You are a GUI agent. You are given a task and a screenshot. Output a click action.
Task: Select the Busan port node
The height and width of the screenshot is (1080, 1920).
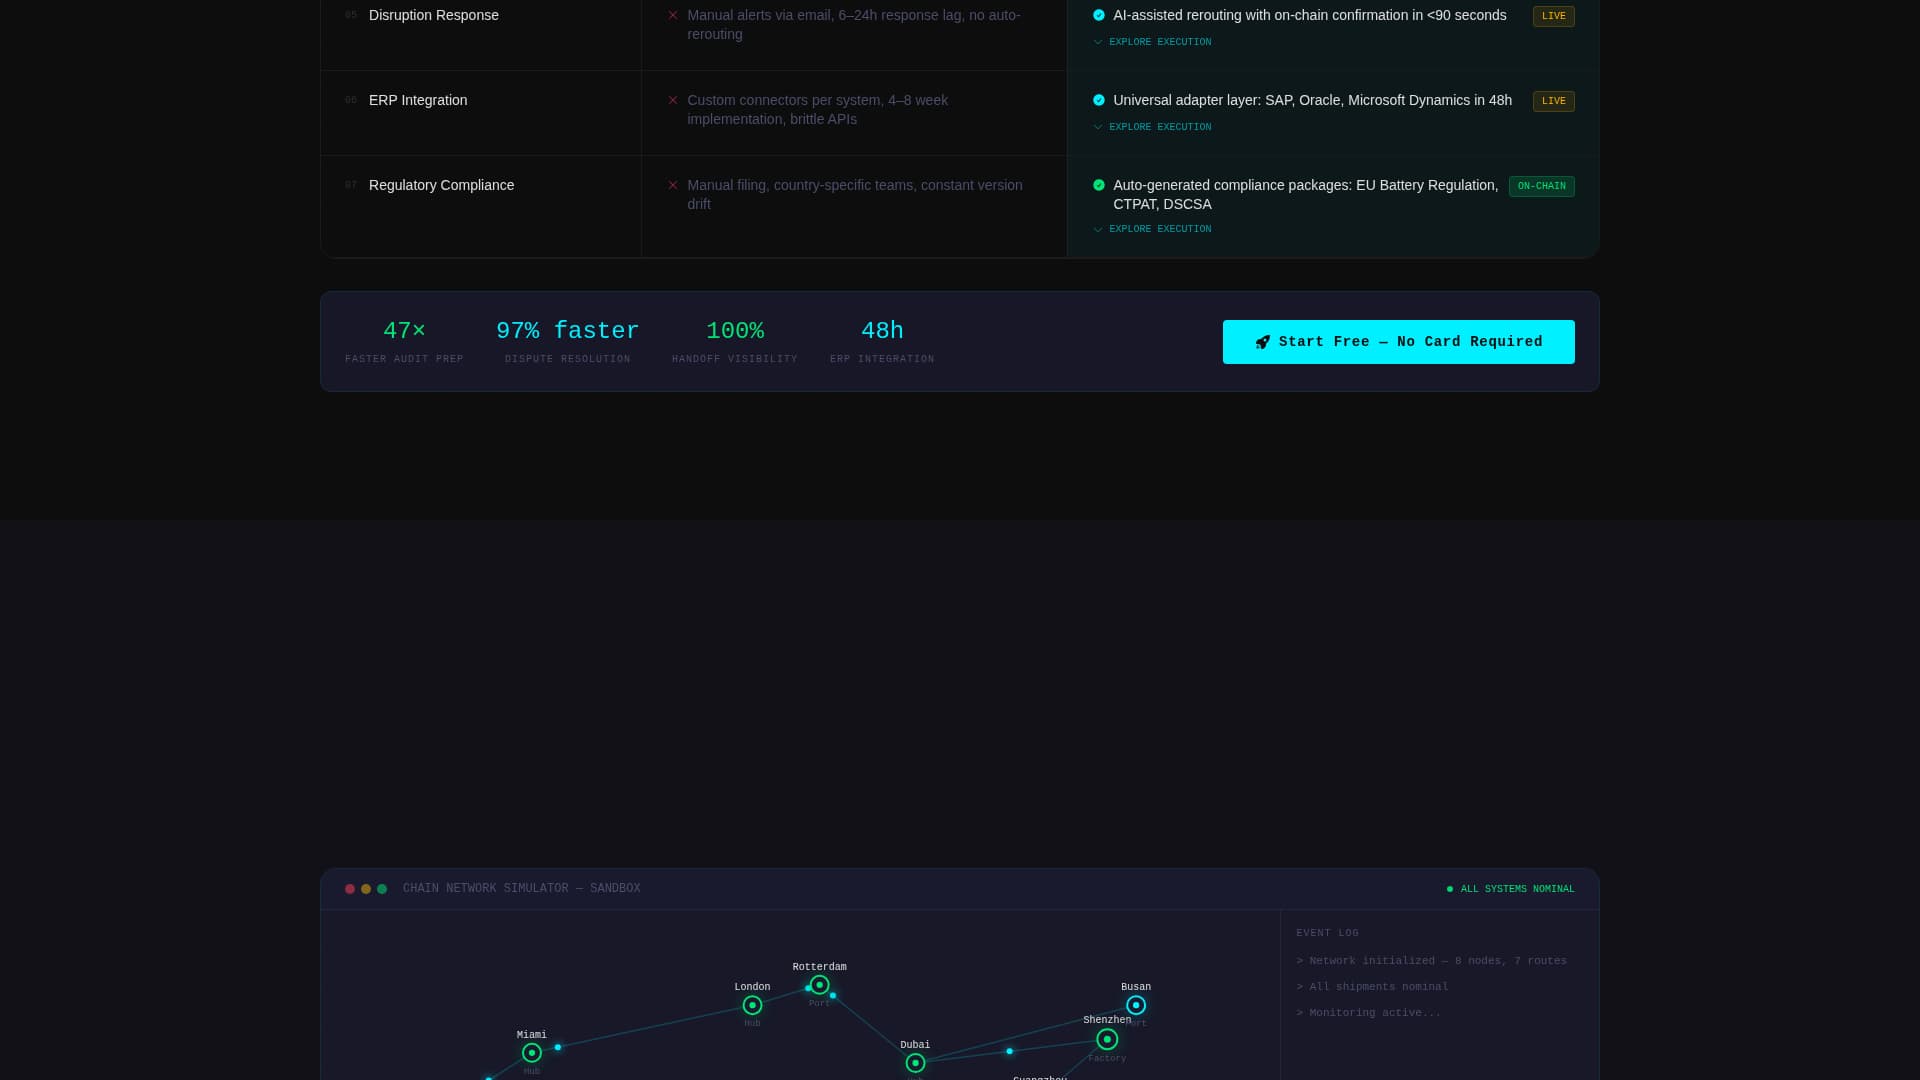coord(1136,1005)
